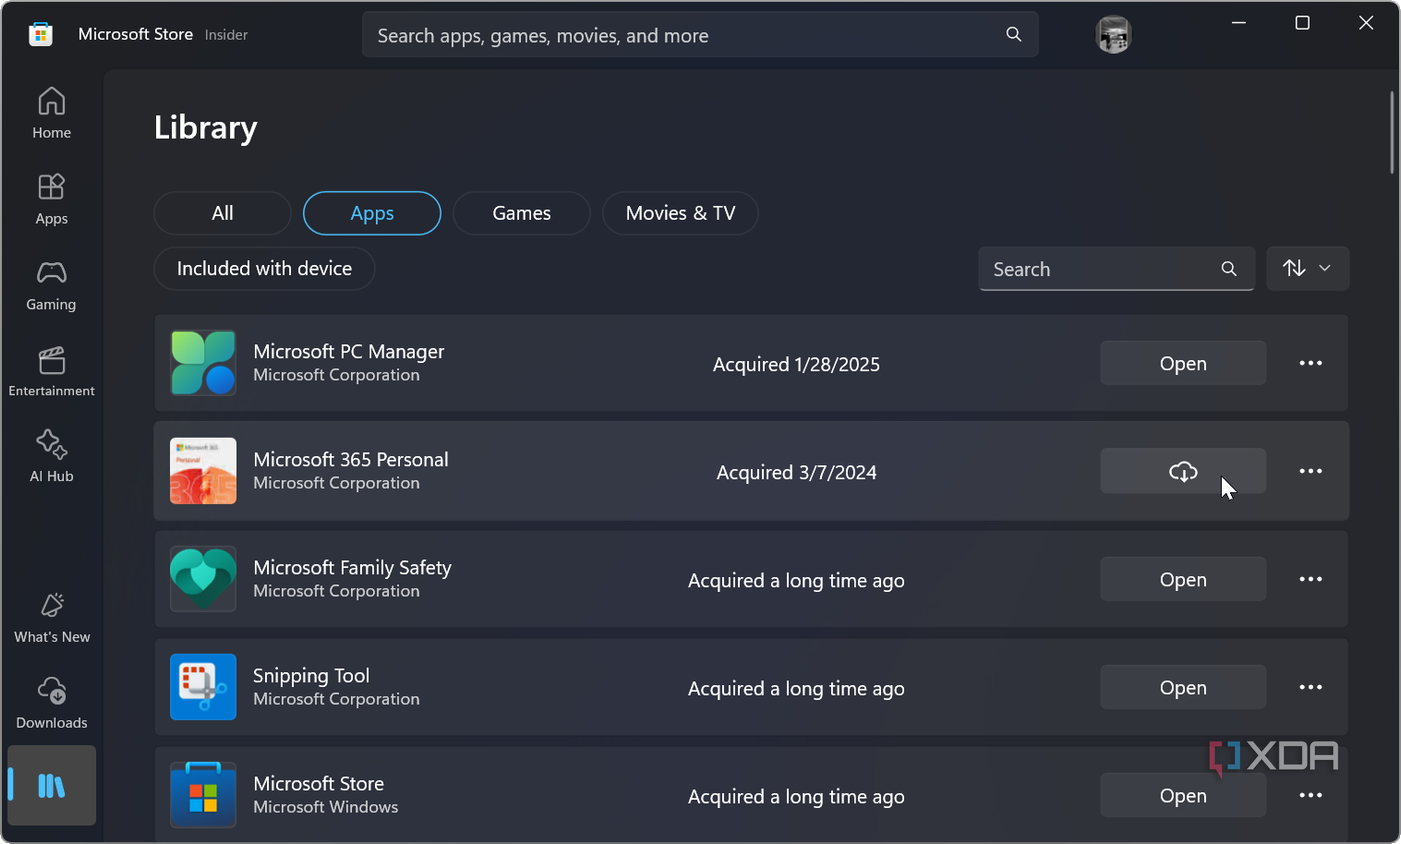This screenshot has width=1401, height=844.
Task: Click the Microsoft 365 Personal thumbnail
Action: (203, 471)
